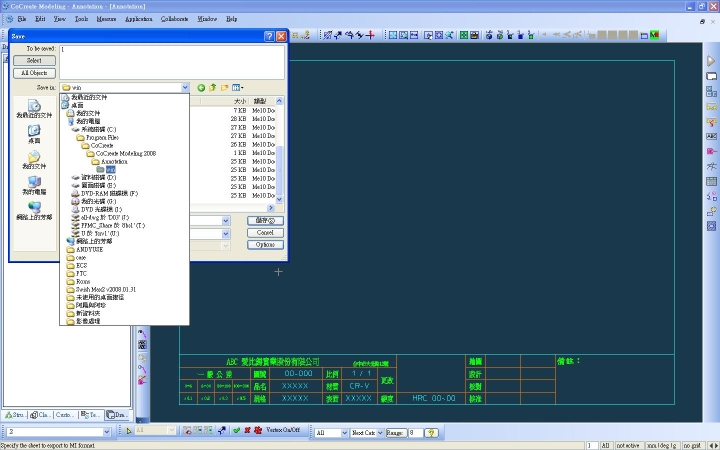Open the Measure menu

(x=106, y=19)
